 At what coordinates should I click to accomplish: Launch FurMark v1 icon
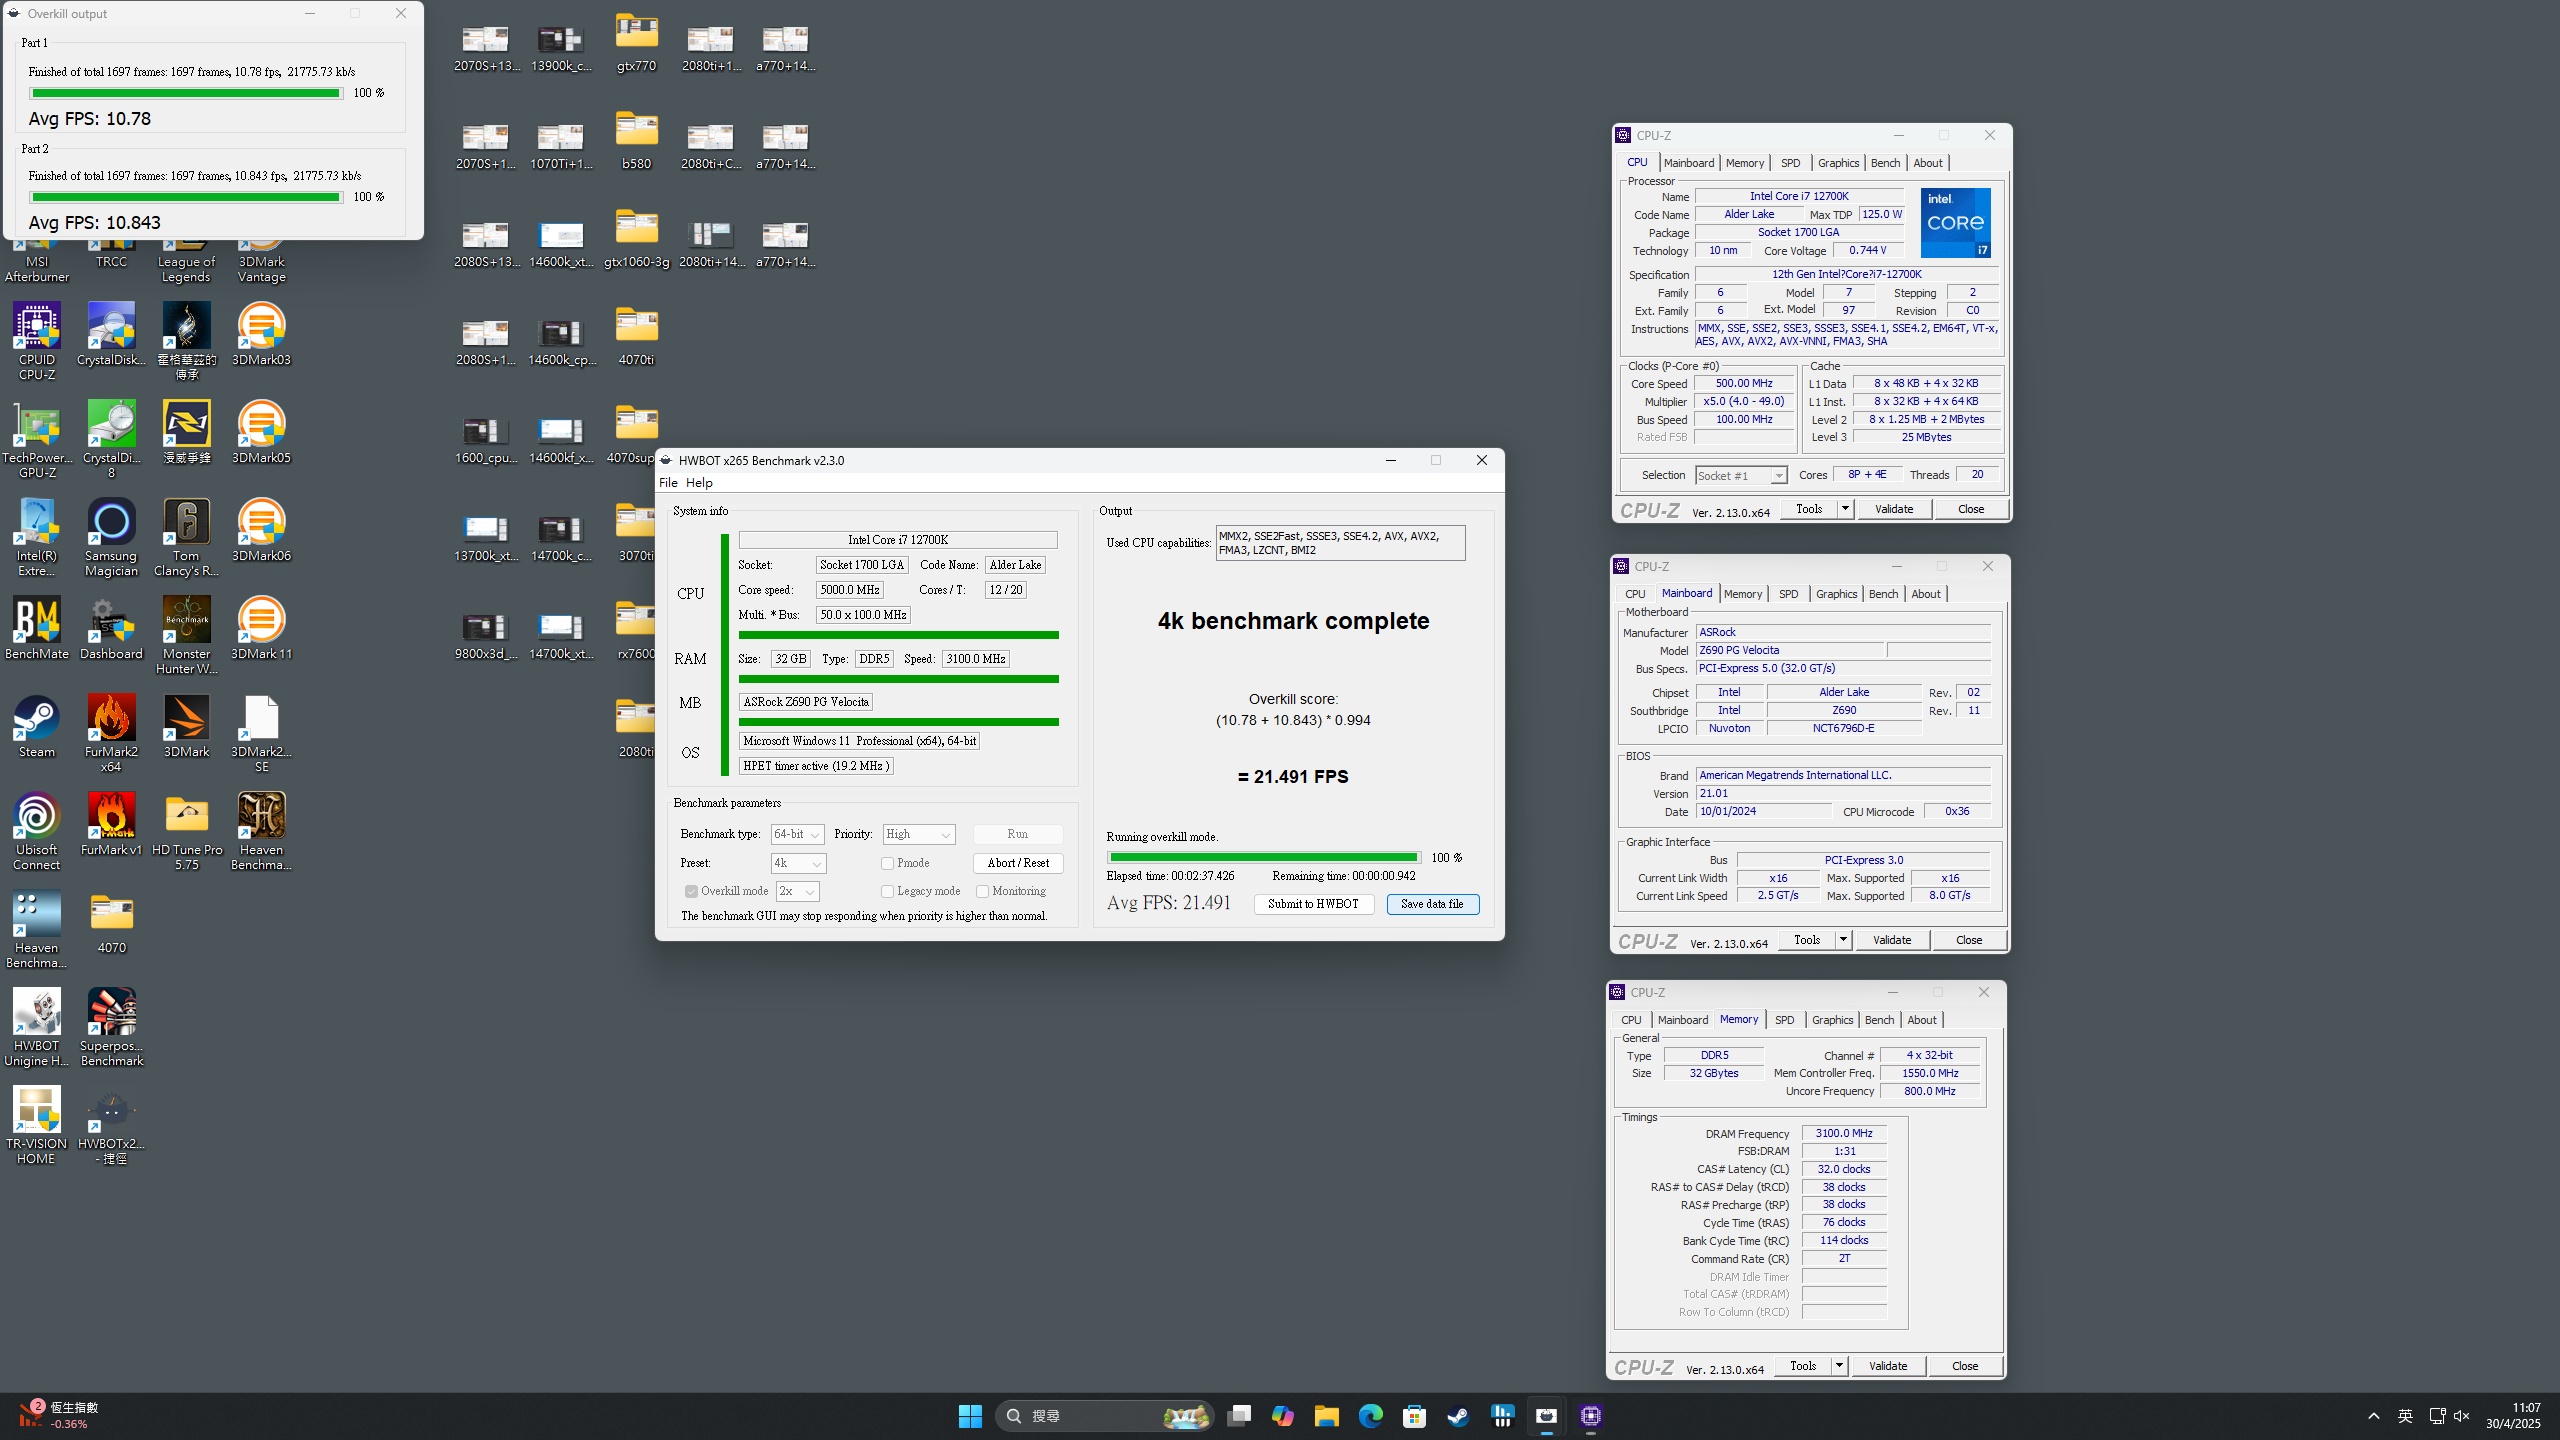click(111, 824)
